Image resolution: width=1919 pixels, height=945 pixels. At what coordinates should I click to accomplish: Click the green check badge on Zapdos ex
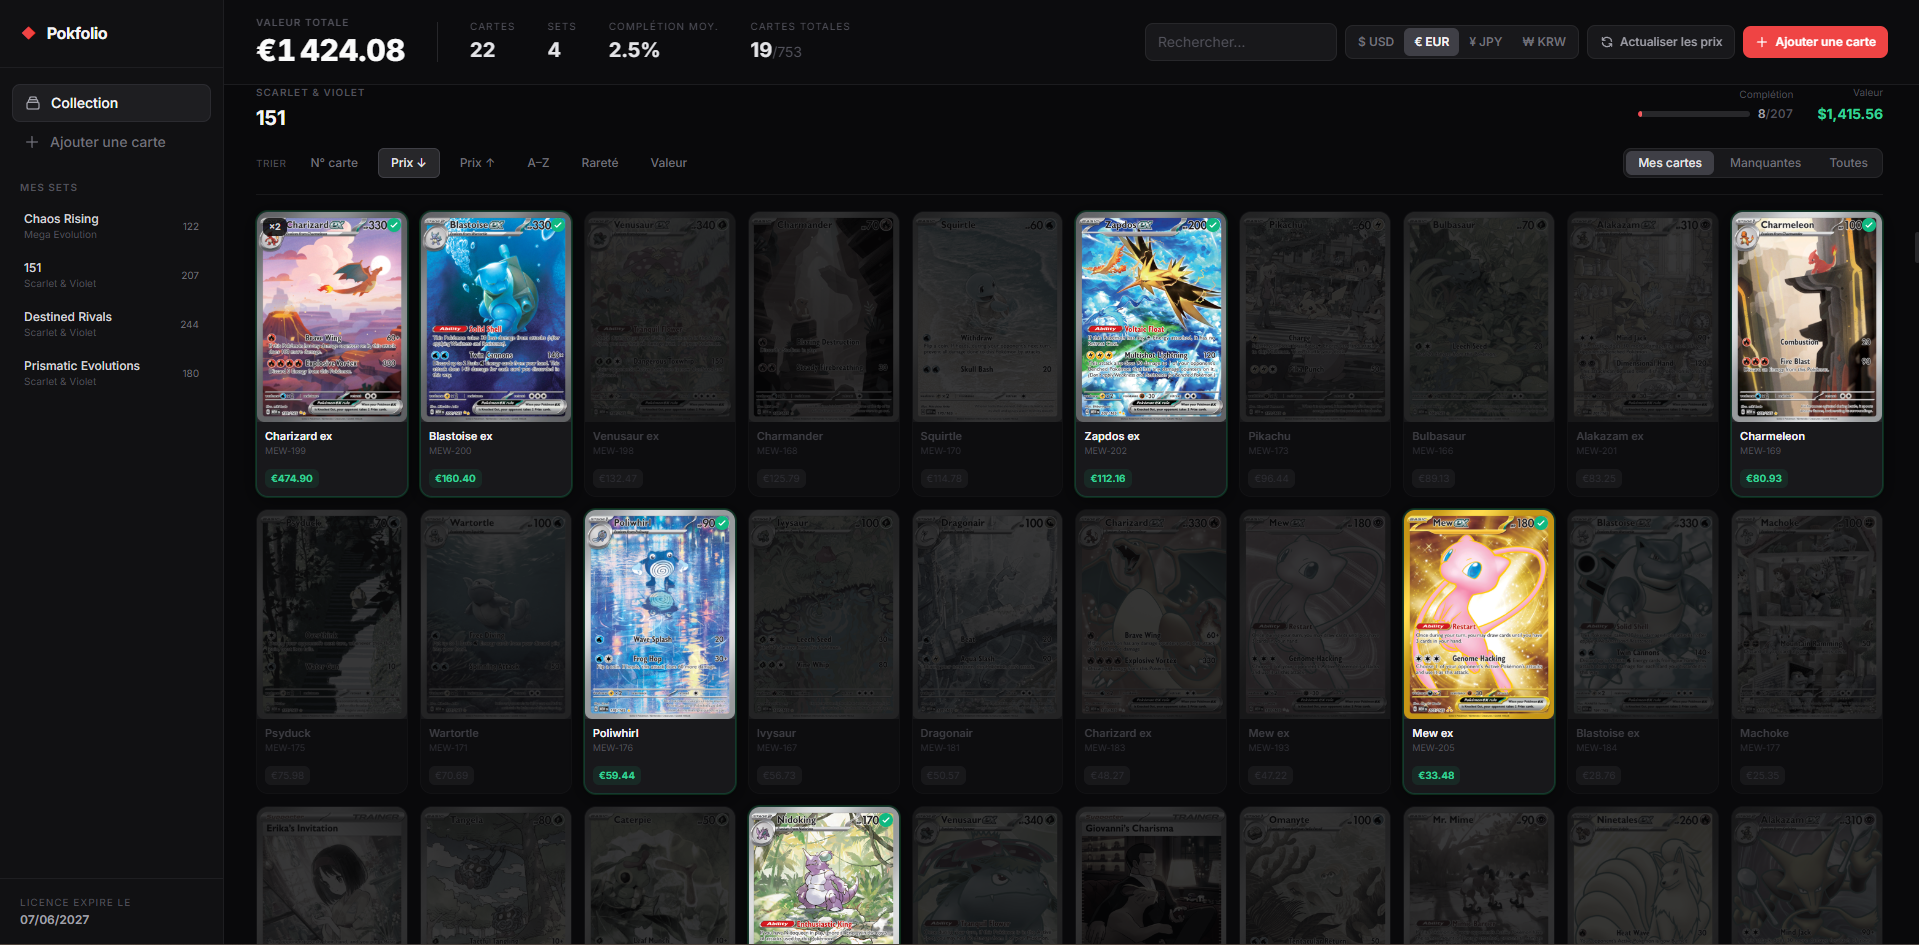[1214, 225]
